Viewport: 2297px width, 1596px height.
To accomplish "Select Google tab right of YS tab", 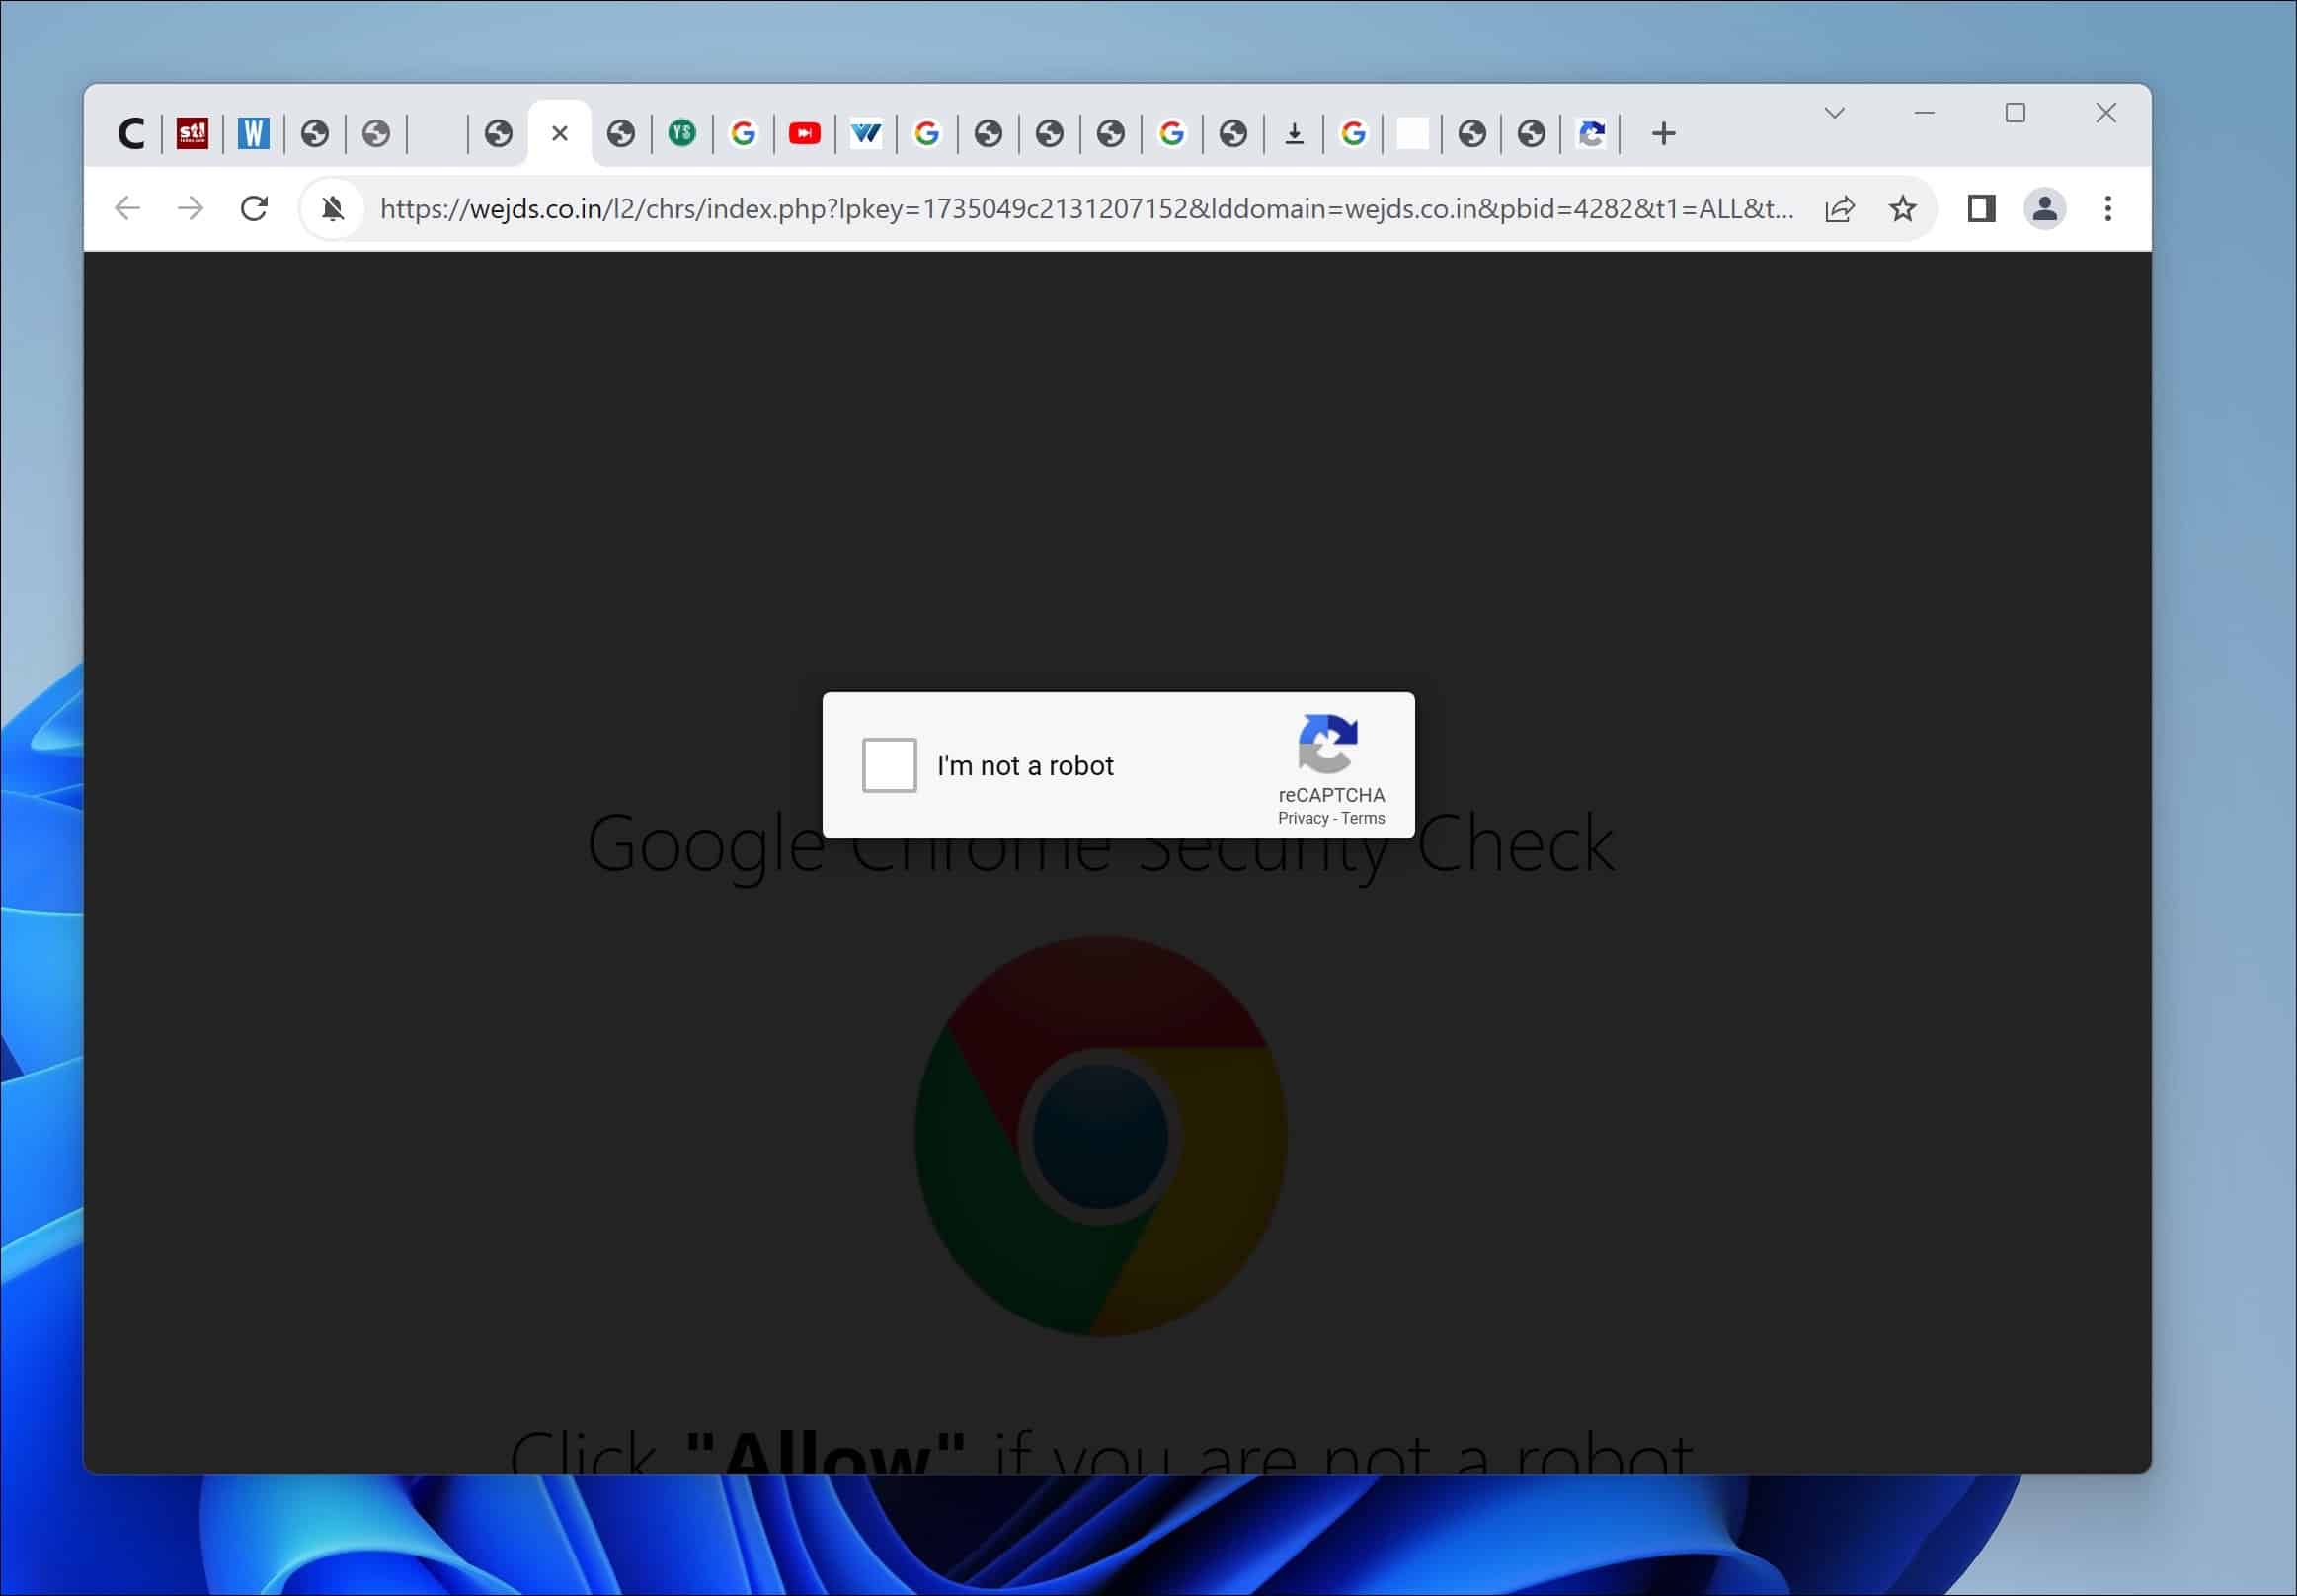I will pyautogui.click(x=743, y=133).
